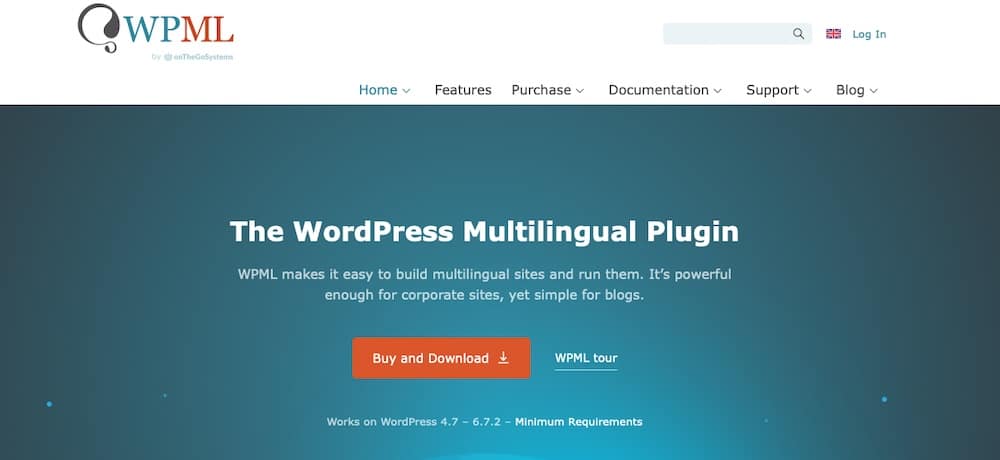
Task: Expand the chevron next to Documentation
Action: tap(718, 91)
